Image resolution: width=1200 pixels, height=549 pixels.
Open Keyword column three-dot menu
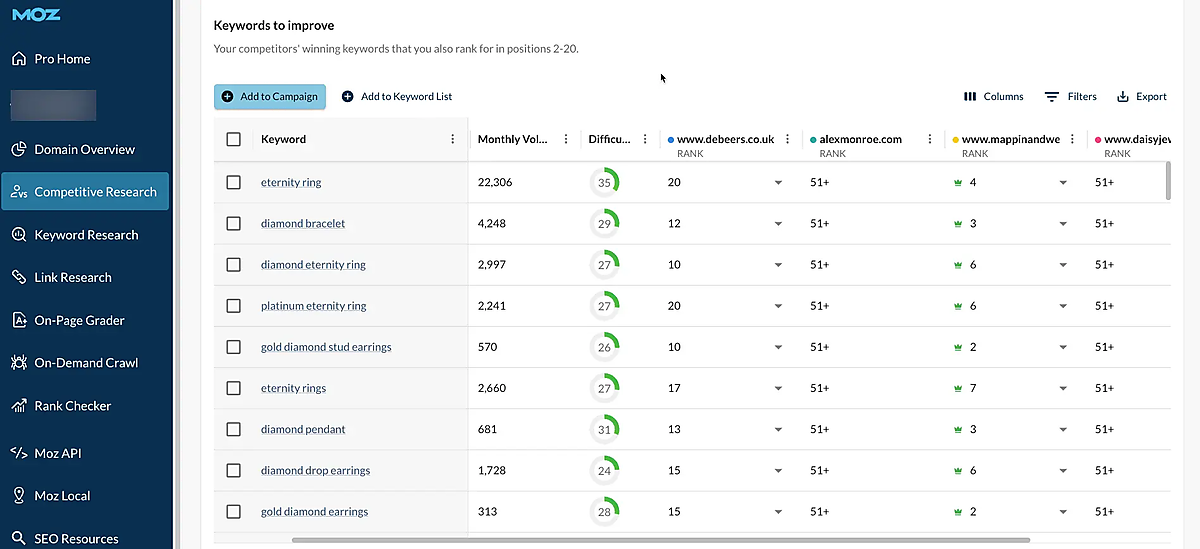tap(453, 140)
